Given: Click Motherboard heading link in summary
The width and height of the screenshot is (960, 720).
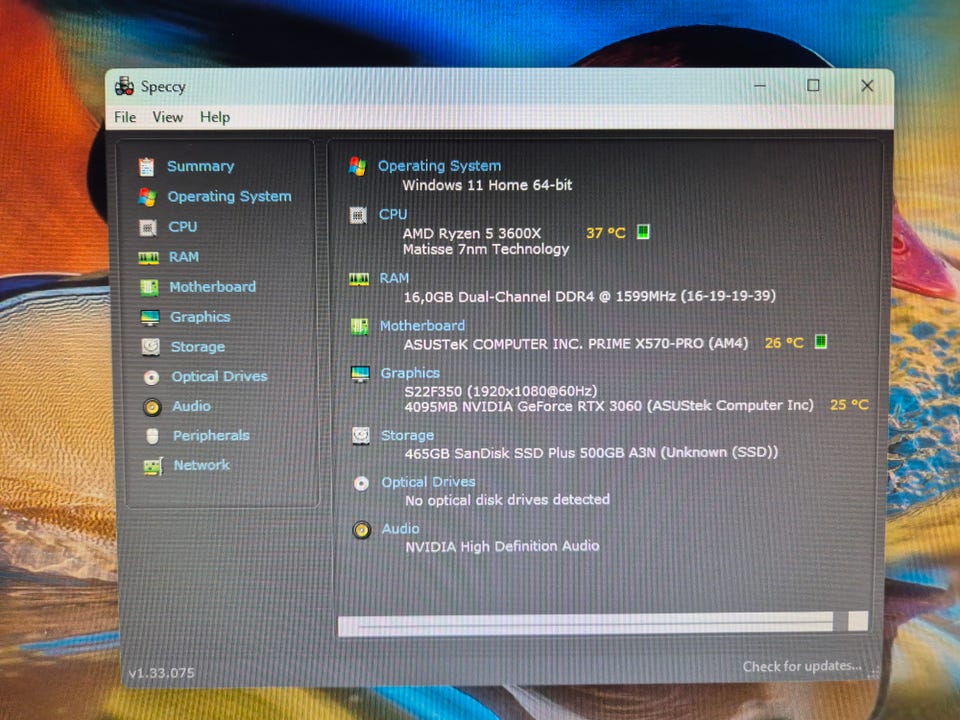Looking at the screenshot, I should (x=422, y=326).
